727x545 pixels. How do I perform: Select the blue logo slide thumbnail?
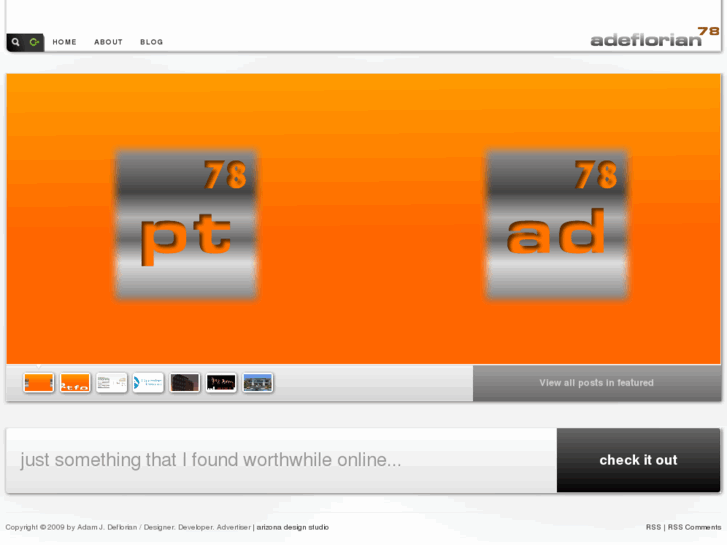click(148, 383)
